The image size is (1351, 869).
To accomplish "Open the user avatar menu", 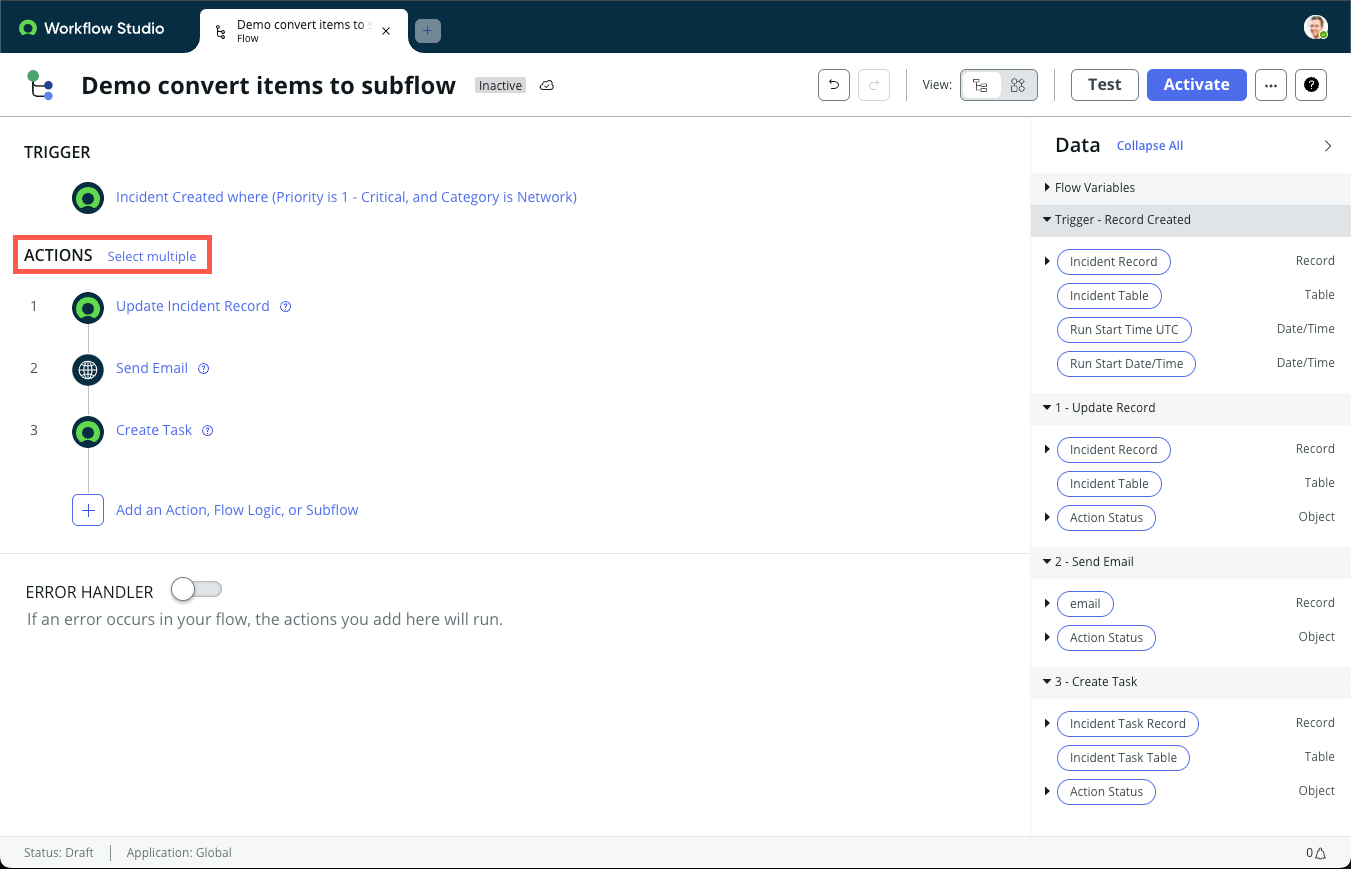I will (1316, 27).
